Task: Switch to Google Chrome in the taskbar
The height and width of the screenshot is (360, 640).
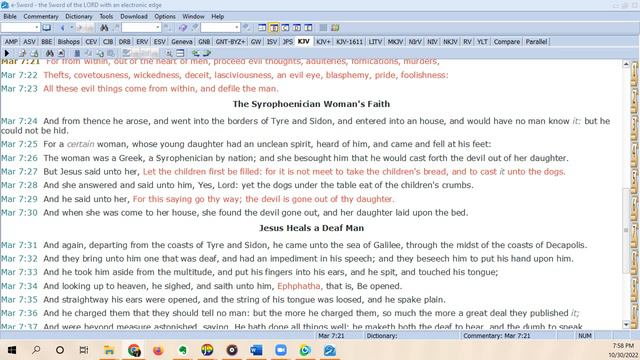Action: [x=134, y=350]
